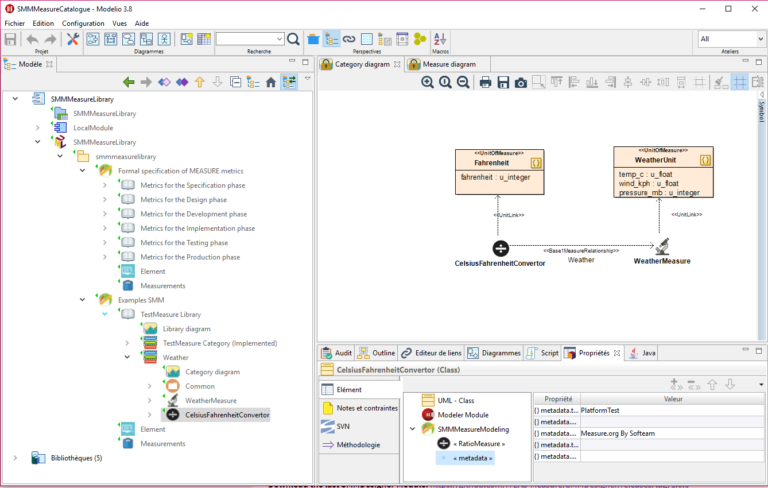Click the orange folder perspective icon

click(x=313, y=39)
